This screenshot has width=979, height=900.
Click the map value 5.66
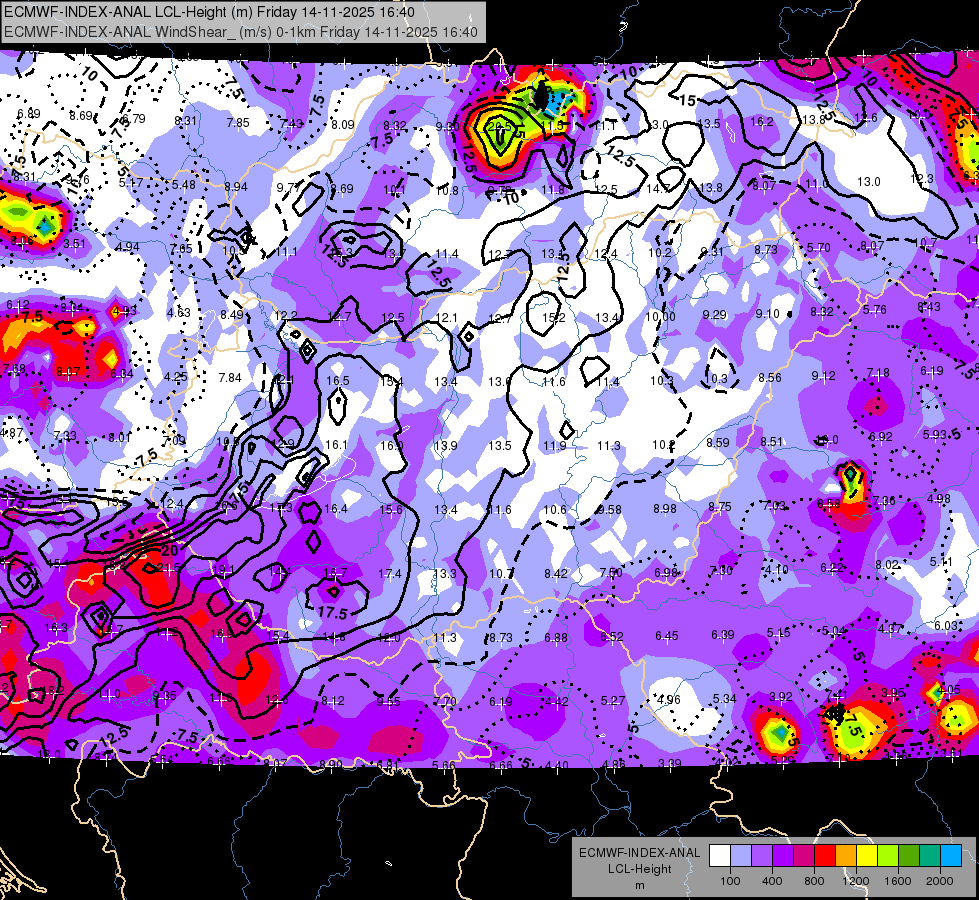tap(443, 765)
